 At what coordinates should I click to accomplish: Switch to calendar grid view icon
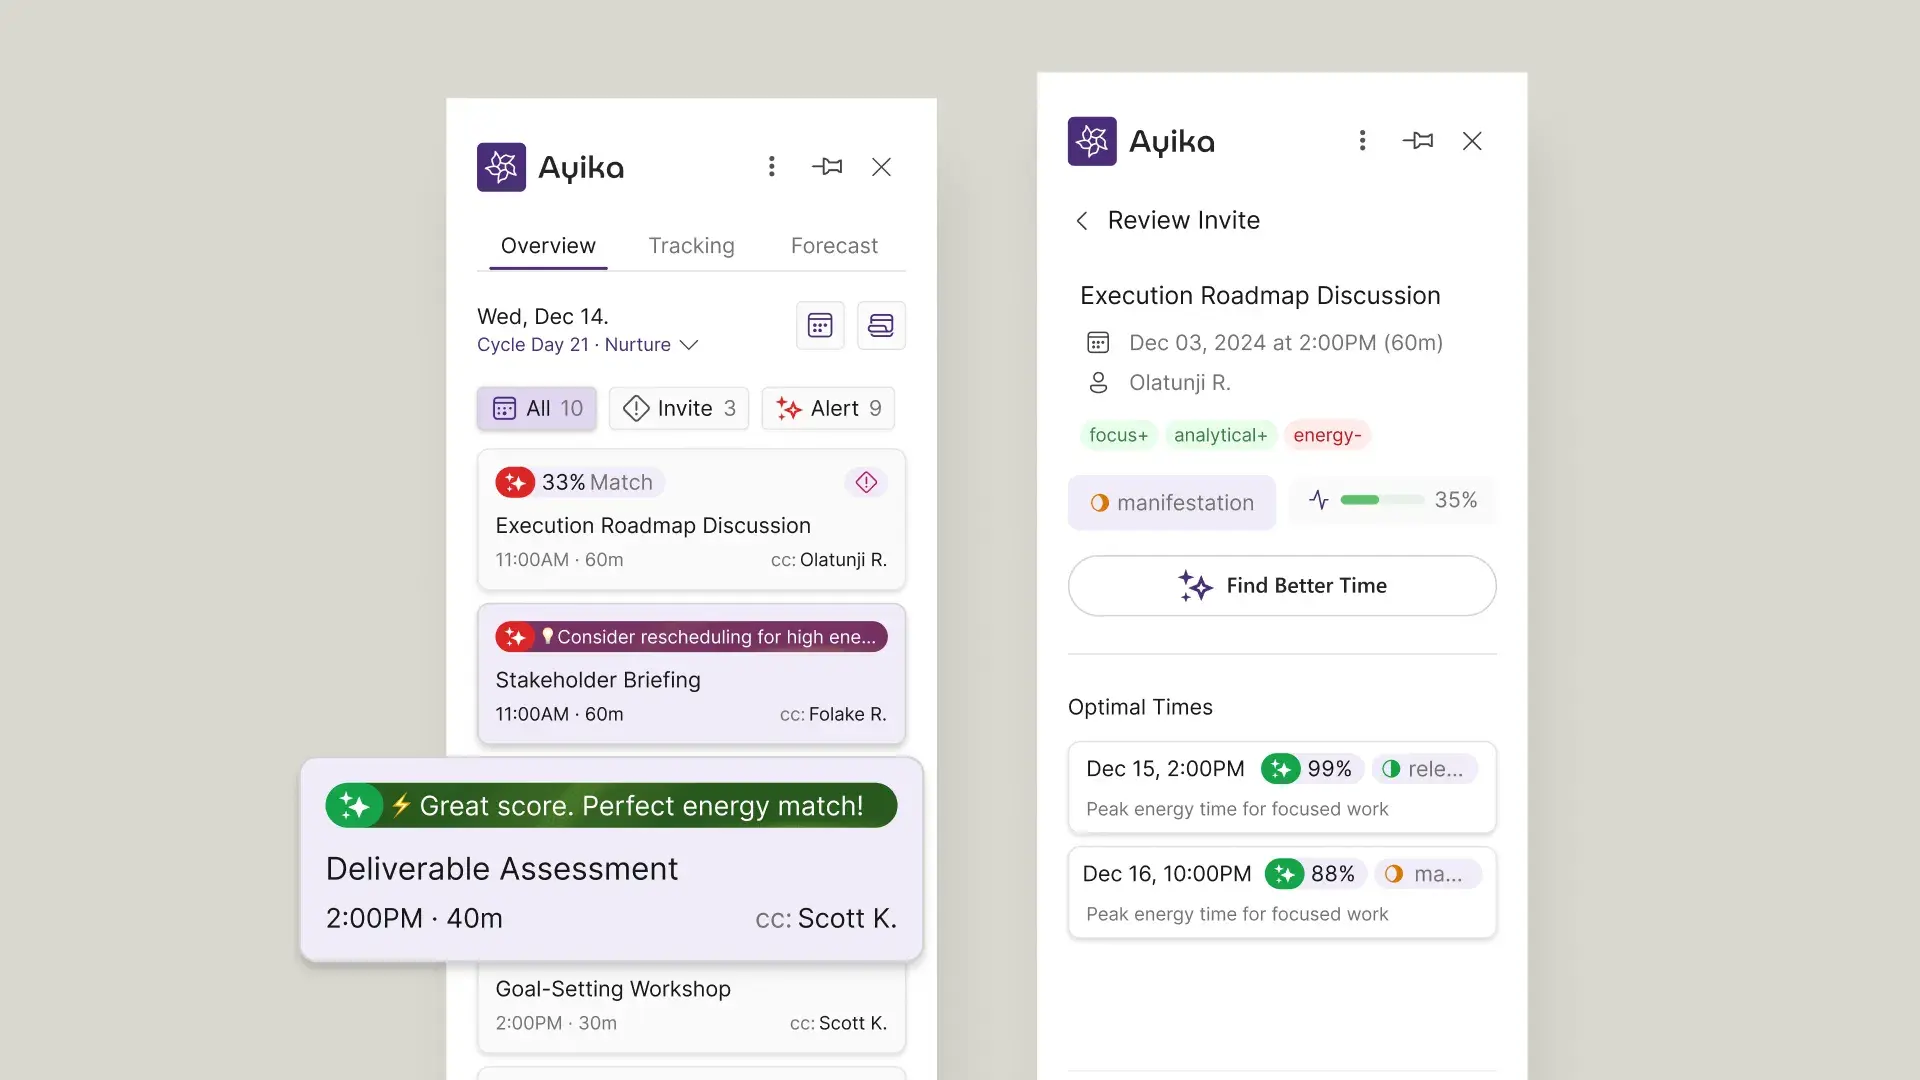820,325
